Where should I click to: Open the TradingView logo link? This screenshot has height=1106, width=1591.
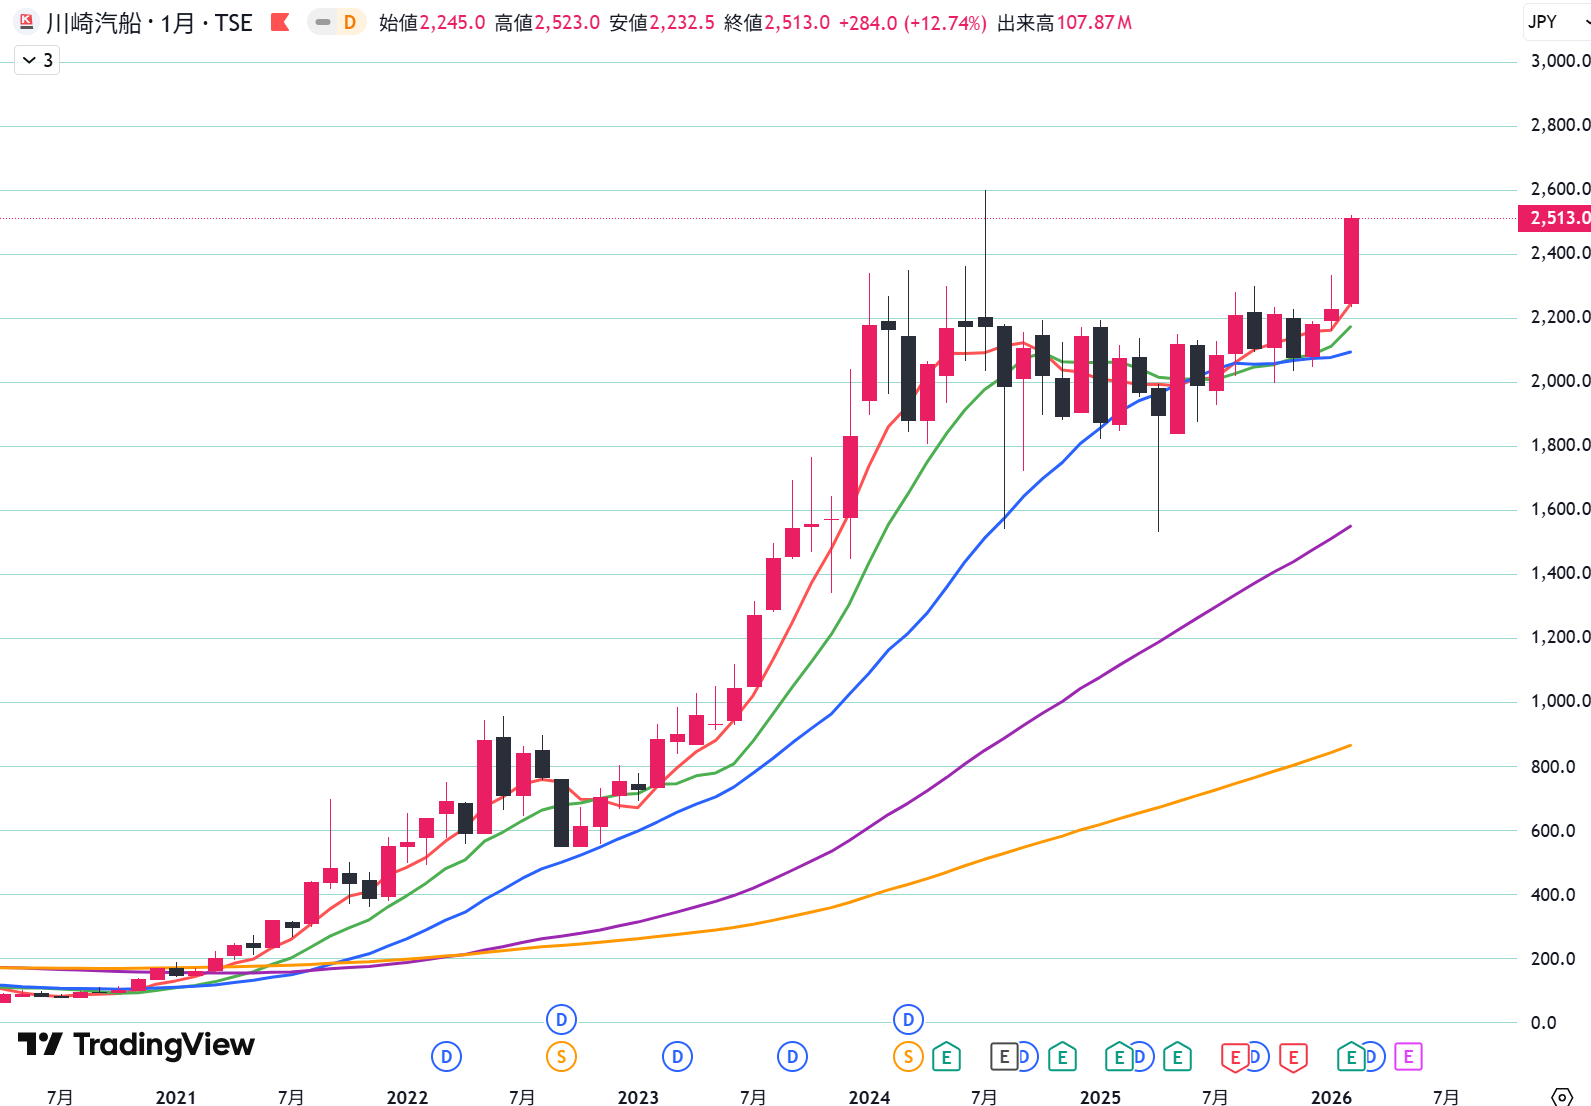click(136, 1045)
